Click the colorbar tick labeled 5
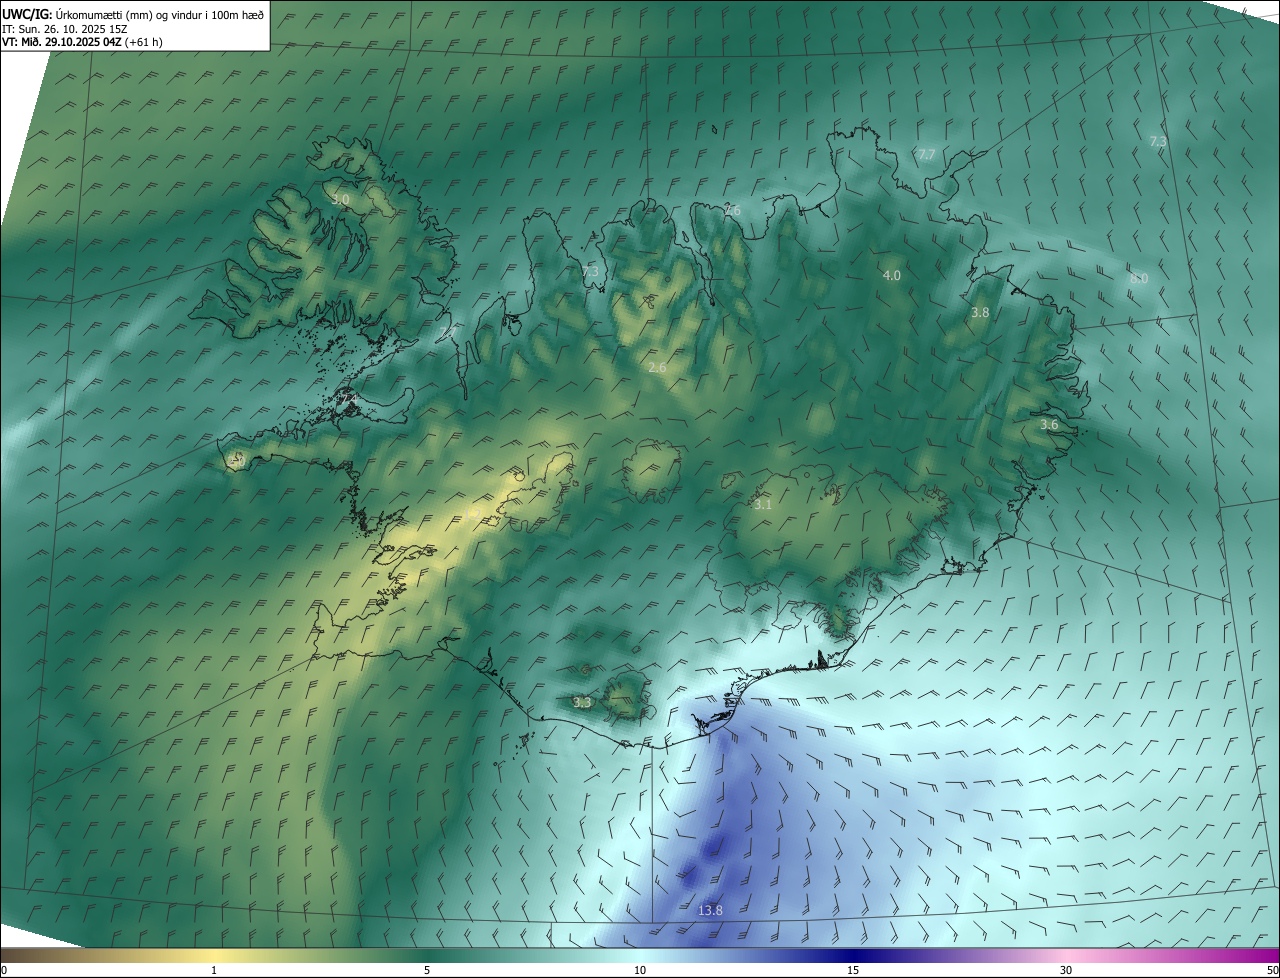1280x978 pixels. tap(427, 971)
